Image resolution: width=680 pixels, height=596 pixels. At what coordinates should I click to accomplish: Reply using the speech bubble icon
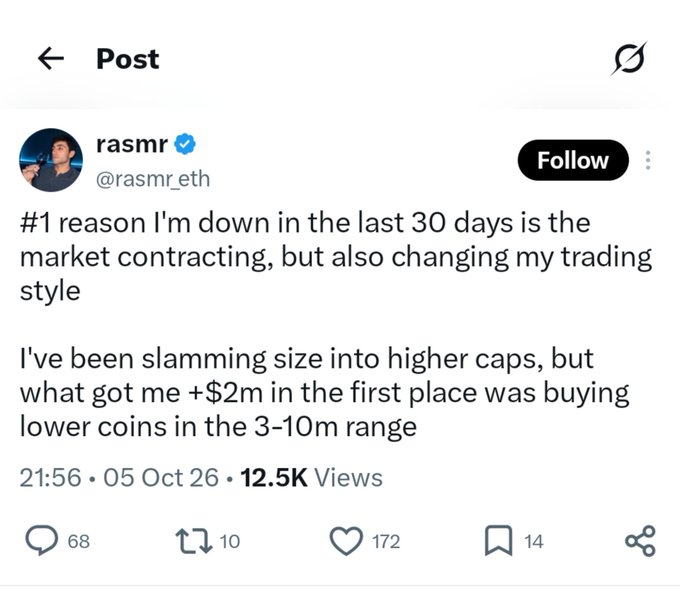(42, 540)
